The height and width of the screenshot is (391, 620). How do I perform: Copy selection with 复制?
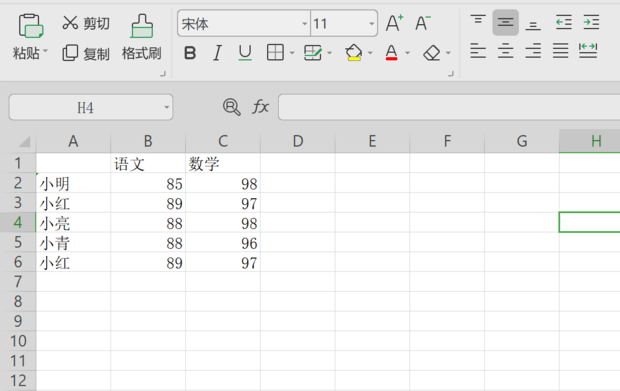[x=86, y=53]
